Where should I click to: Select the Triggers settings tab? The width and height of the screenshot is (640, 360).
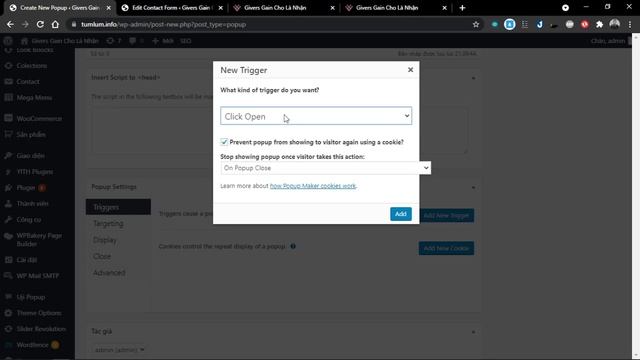[118, 207]
